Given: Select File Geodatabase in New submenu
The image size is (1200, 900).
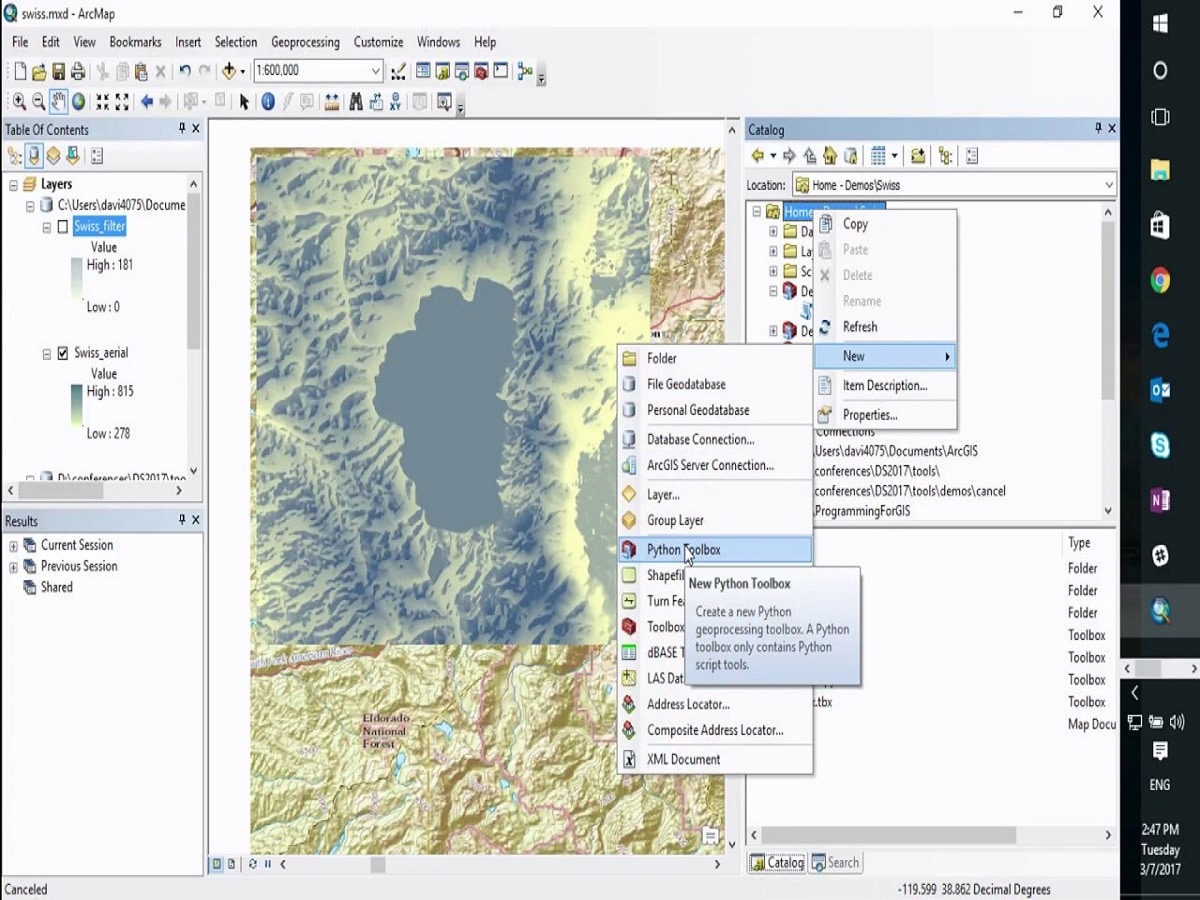Looking at the screenshot, I should (686, 384).
